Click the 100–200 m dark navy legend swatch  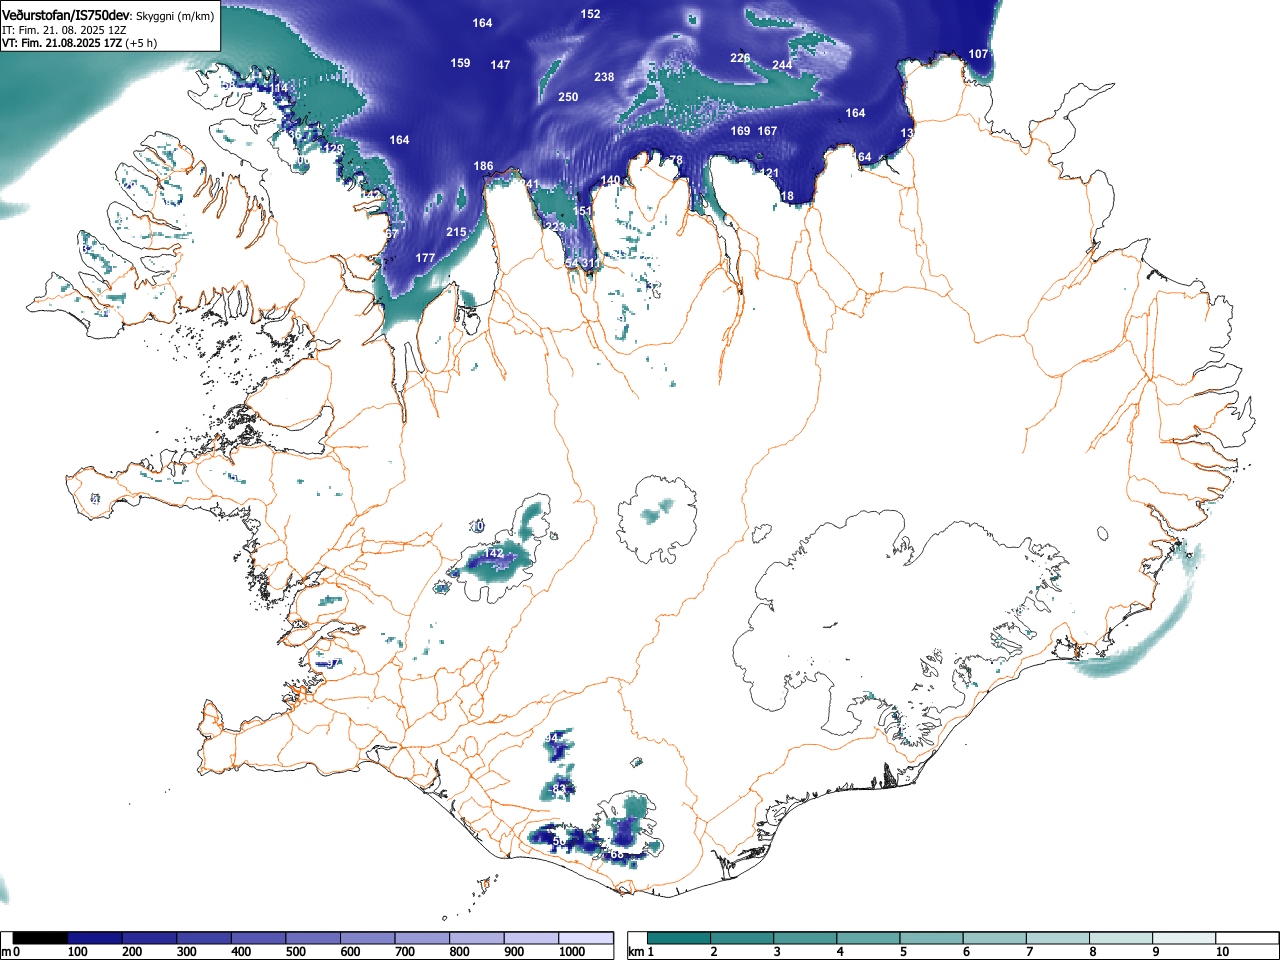pos(95,938)
